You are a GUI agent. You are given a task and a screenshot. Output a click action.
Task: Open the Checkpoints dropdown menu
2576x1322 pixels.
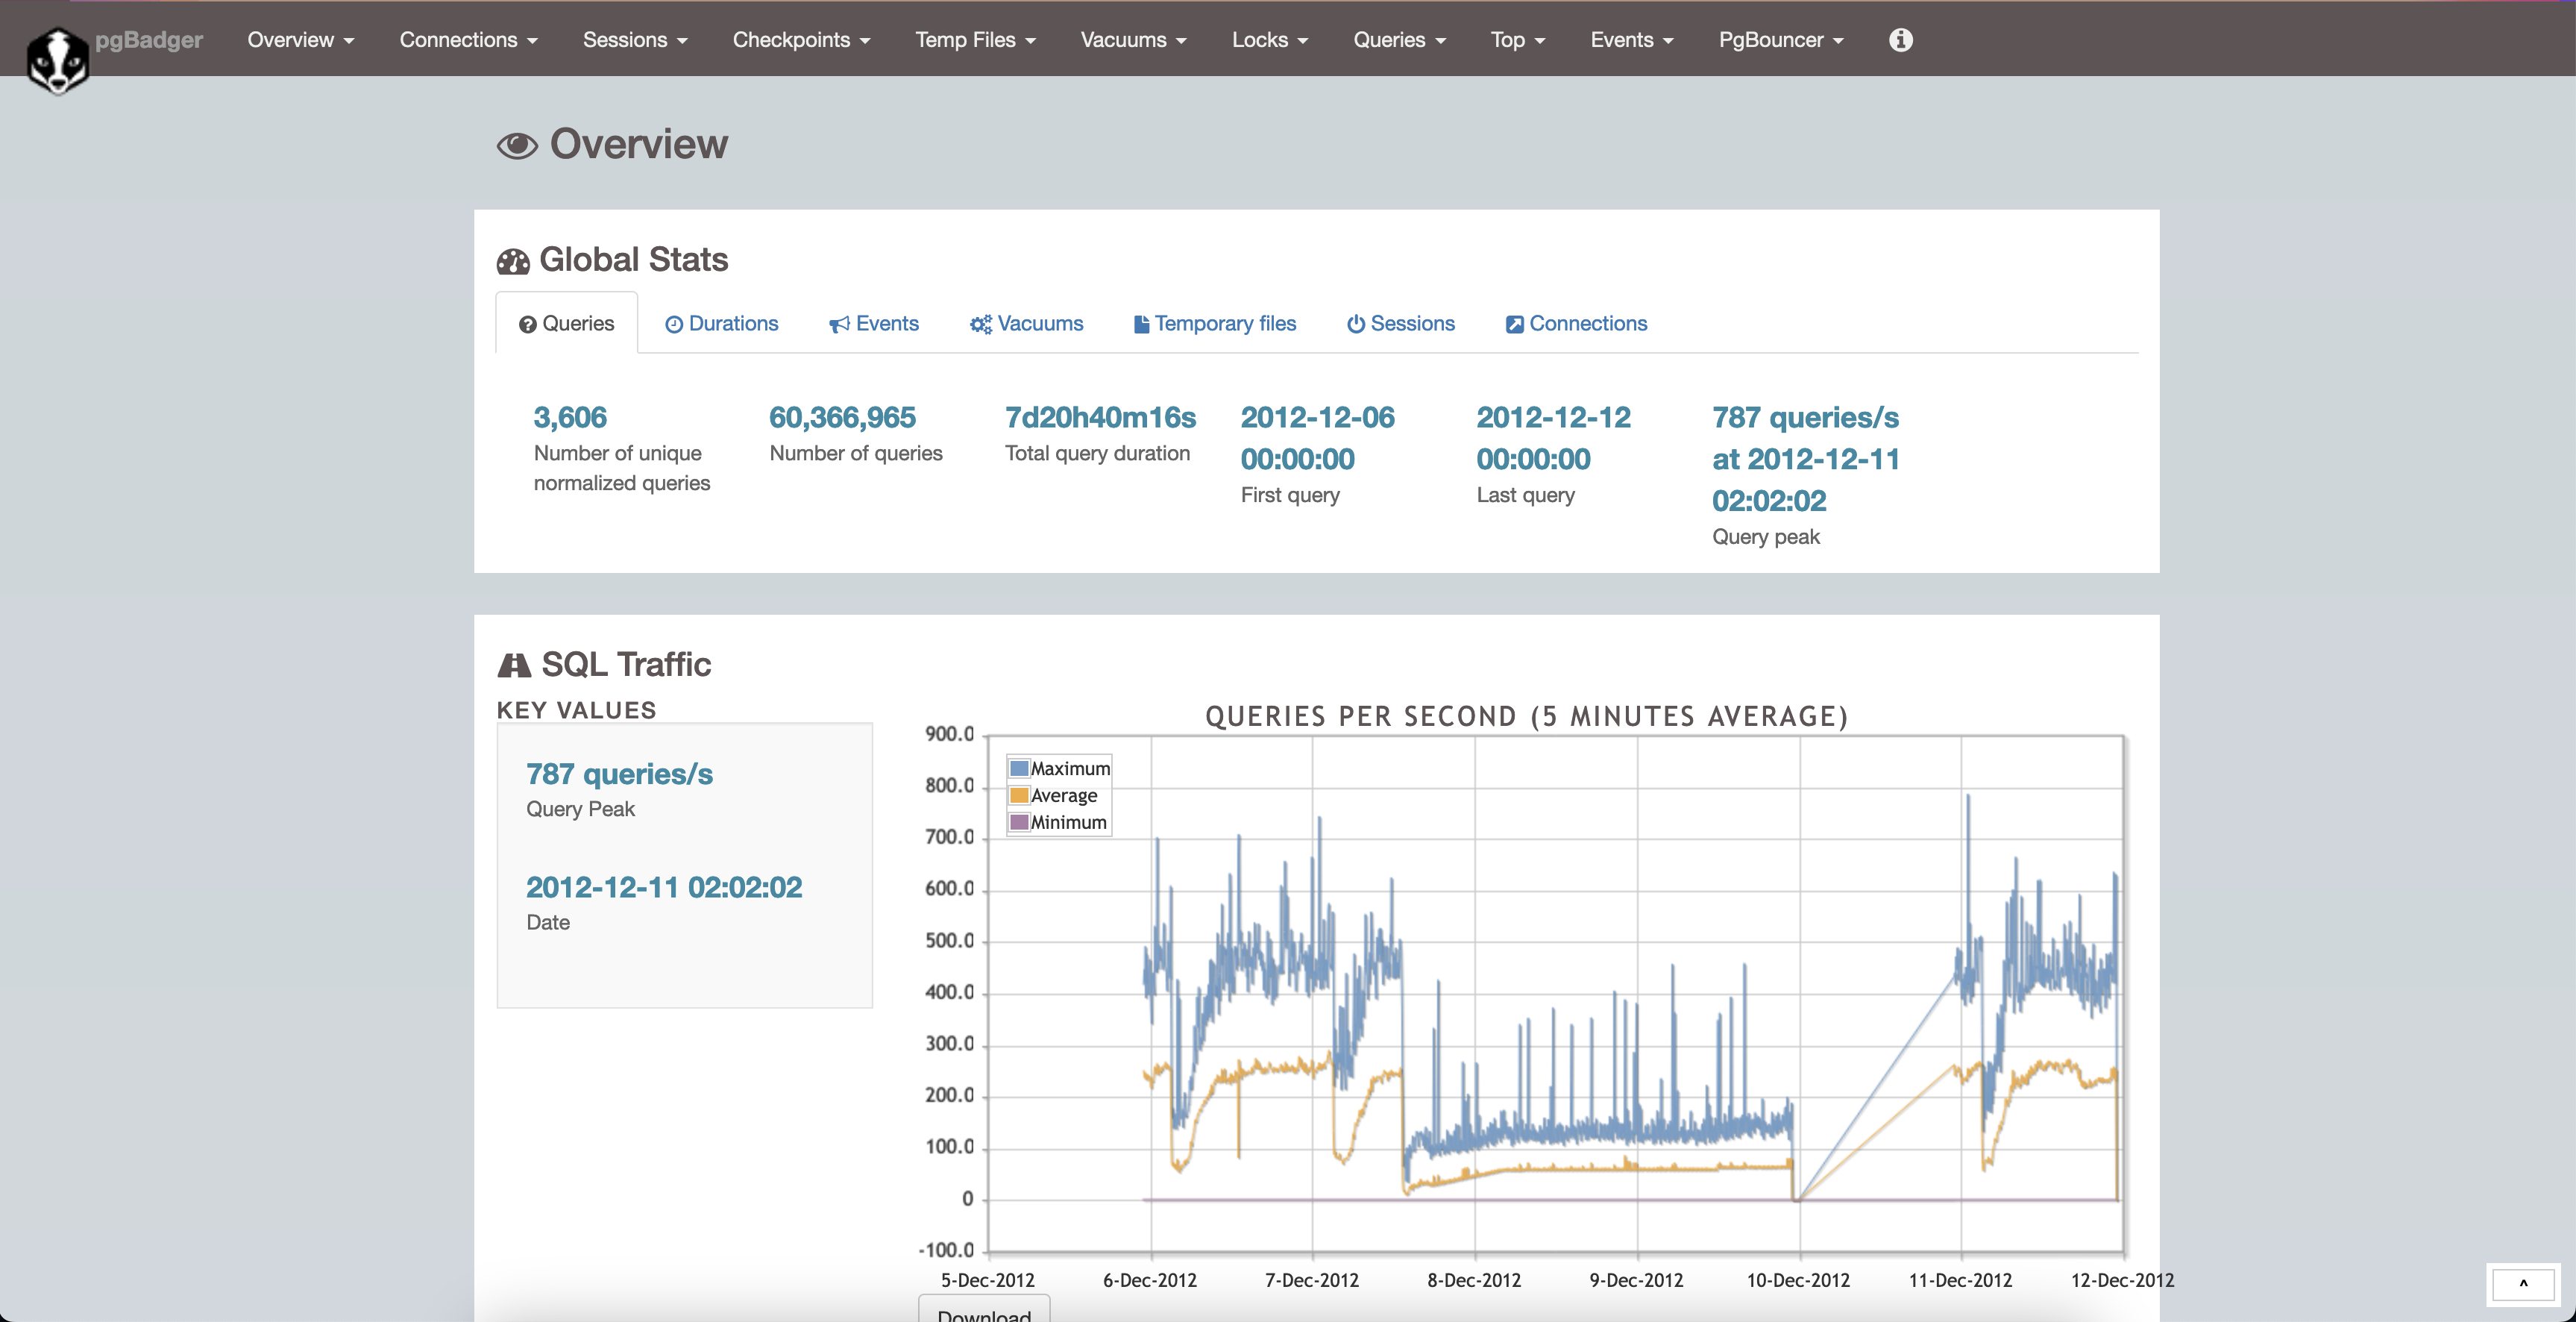(801, 40)
